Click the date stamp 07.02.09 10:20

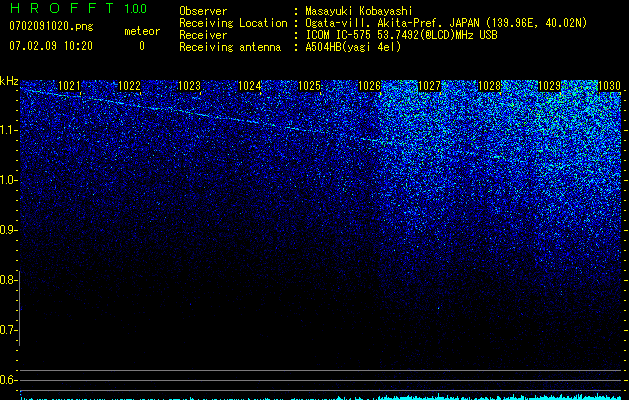coord(51,46)
